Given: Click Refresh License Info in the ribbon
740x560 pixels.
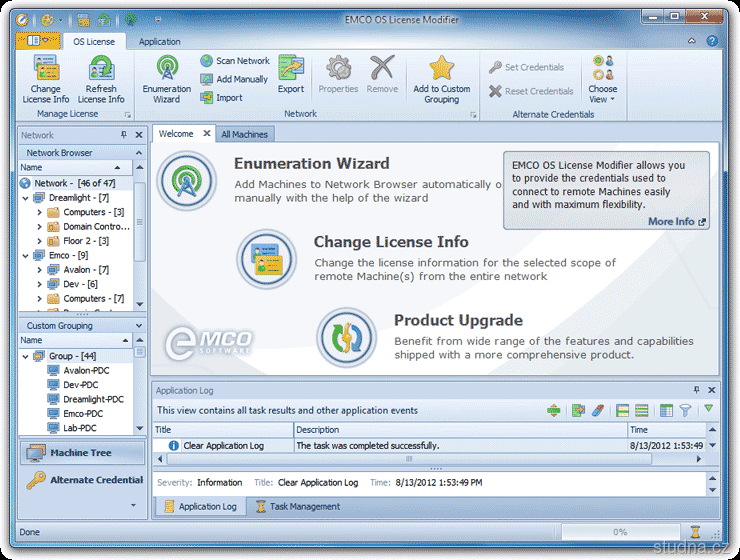Looking at the screenshot, I should pyautogui.click(x=101, y=69).
